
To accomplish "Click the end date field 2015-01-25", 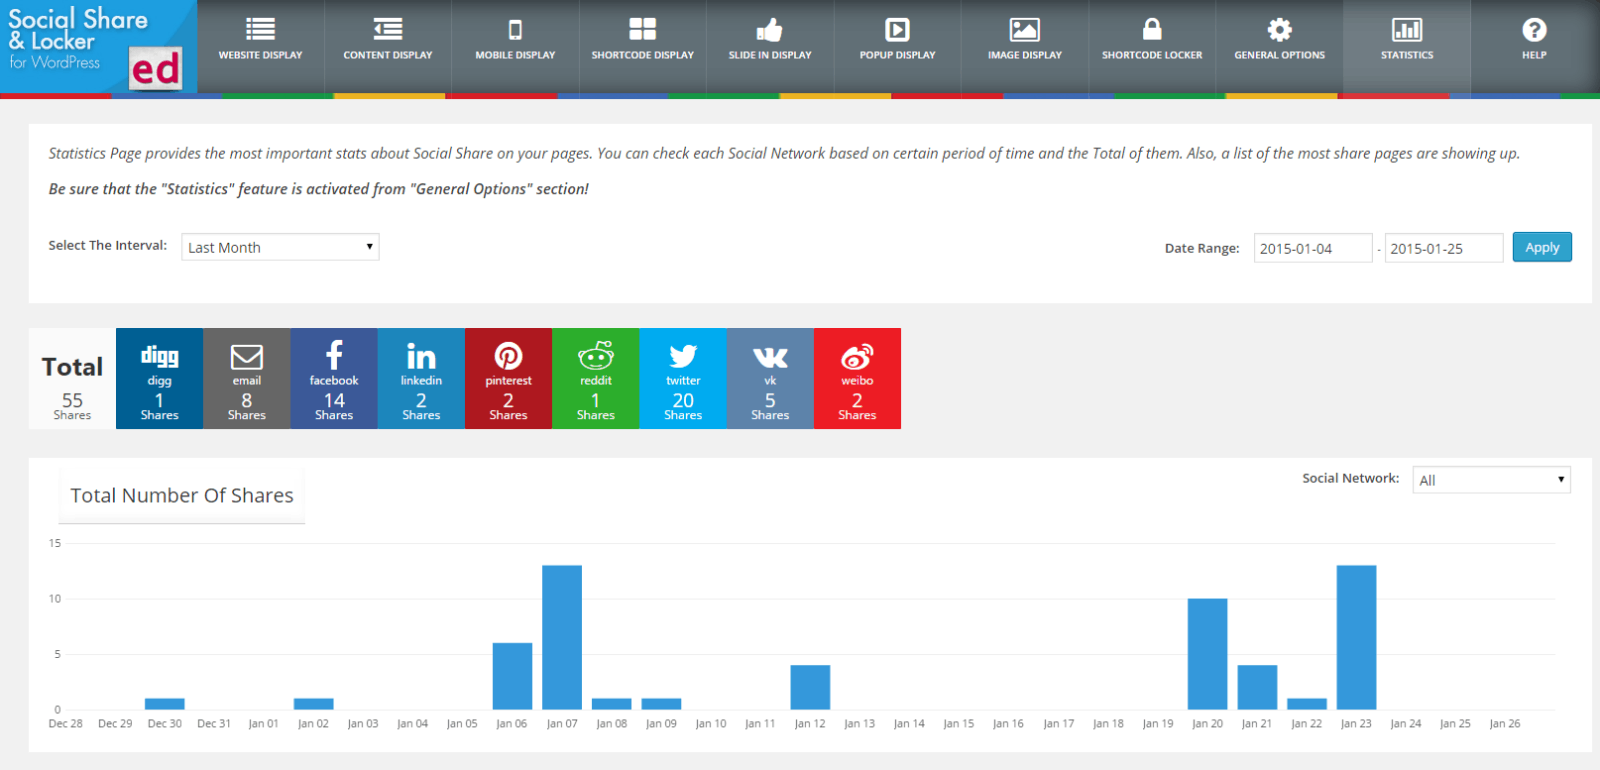I will pyautogui.click(x=1444, y=248).
